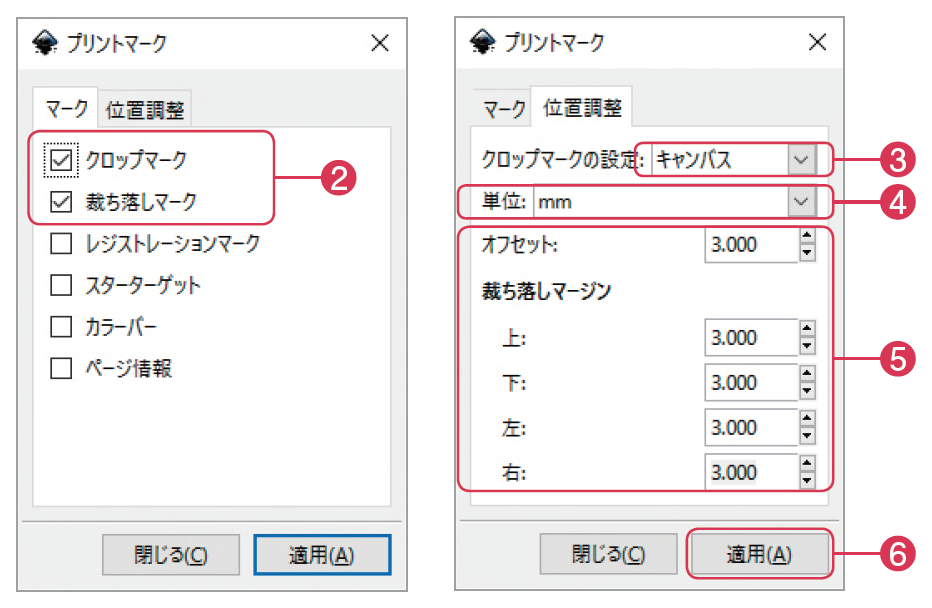Increase the 右 margin with up arrow
This screenshot has width=932, height=608.
pyautogui.click(x=808, y=463)
